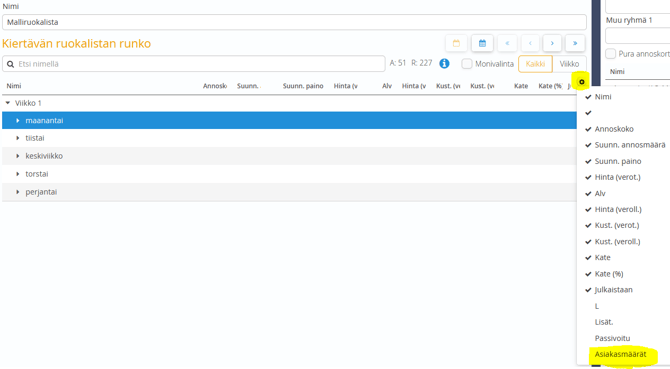Click the Muu ryhmä 1 input field
The width and height of the screenshot is (670, 369).
click(x=638, y=36)
